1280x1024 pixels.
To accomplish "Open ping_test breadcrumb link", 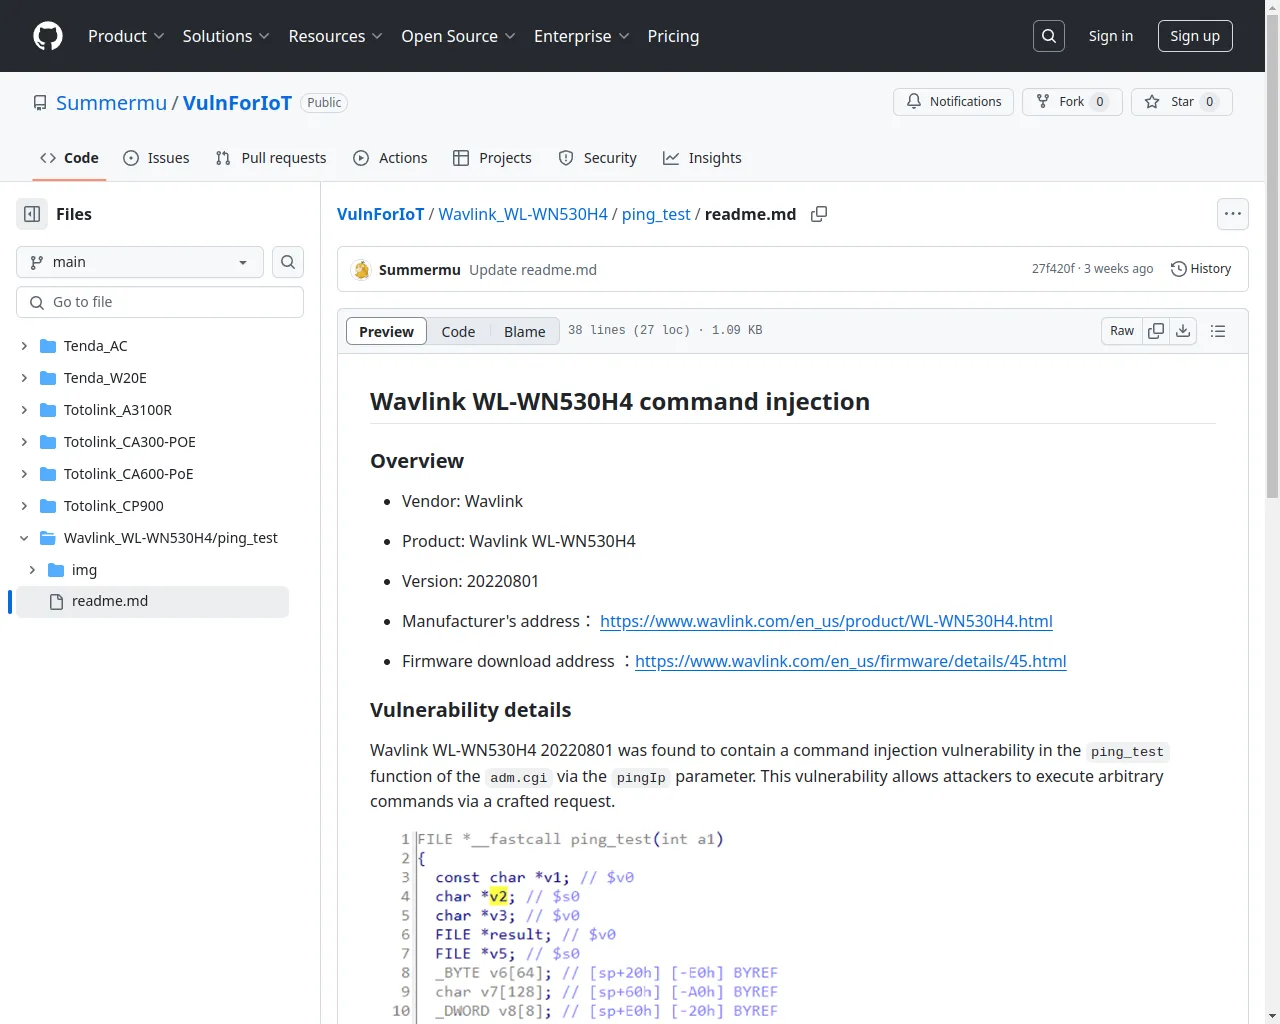I will (x=656, y=214).
